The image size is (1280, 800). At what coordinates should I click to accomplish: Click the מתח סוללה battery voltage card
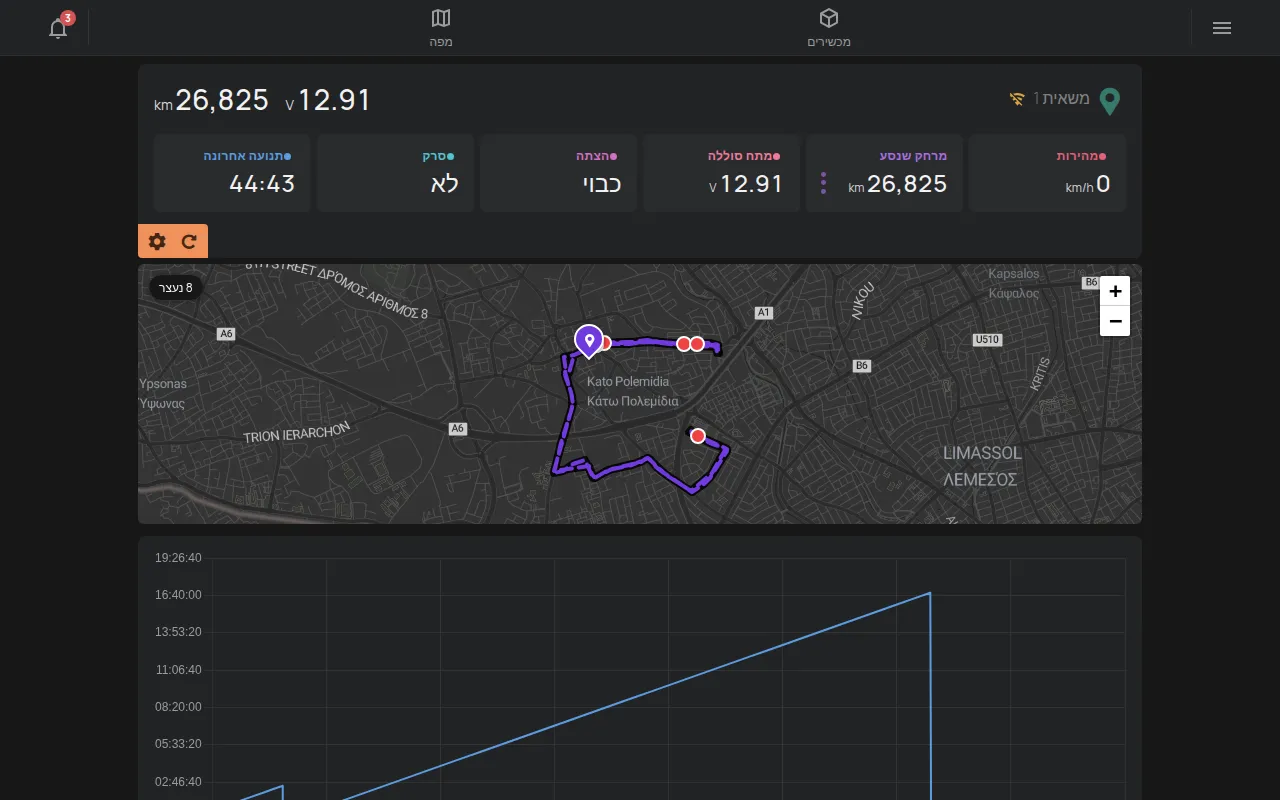point(722,173)
